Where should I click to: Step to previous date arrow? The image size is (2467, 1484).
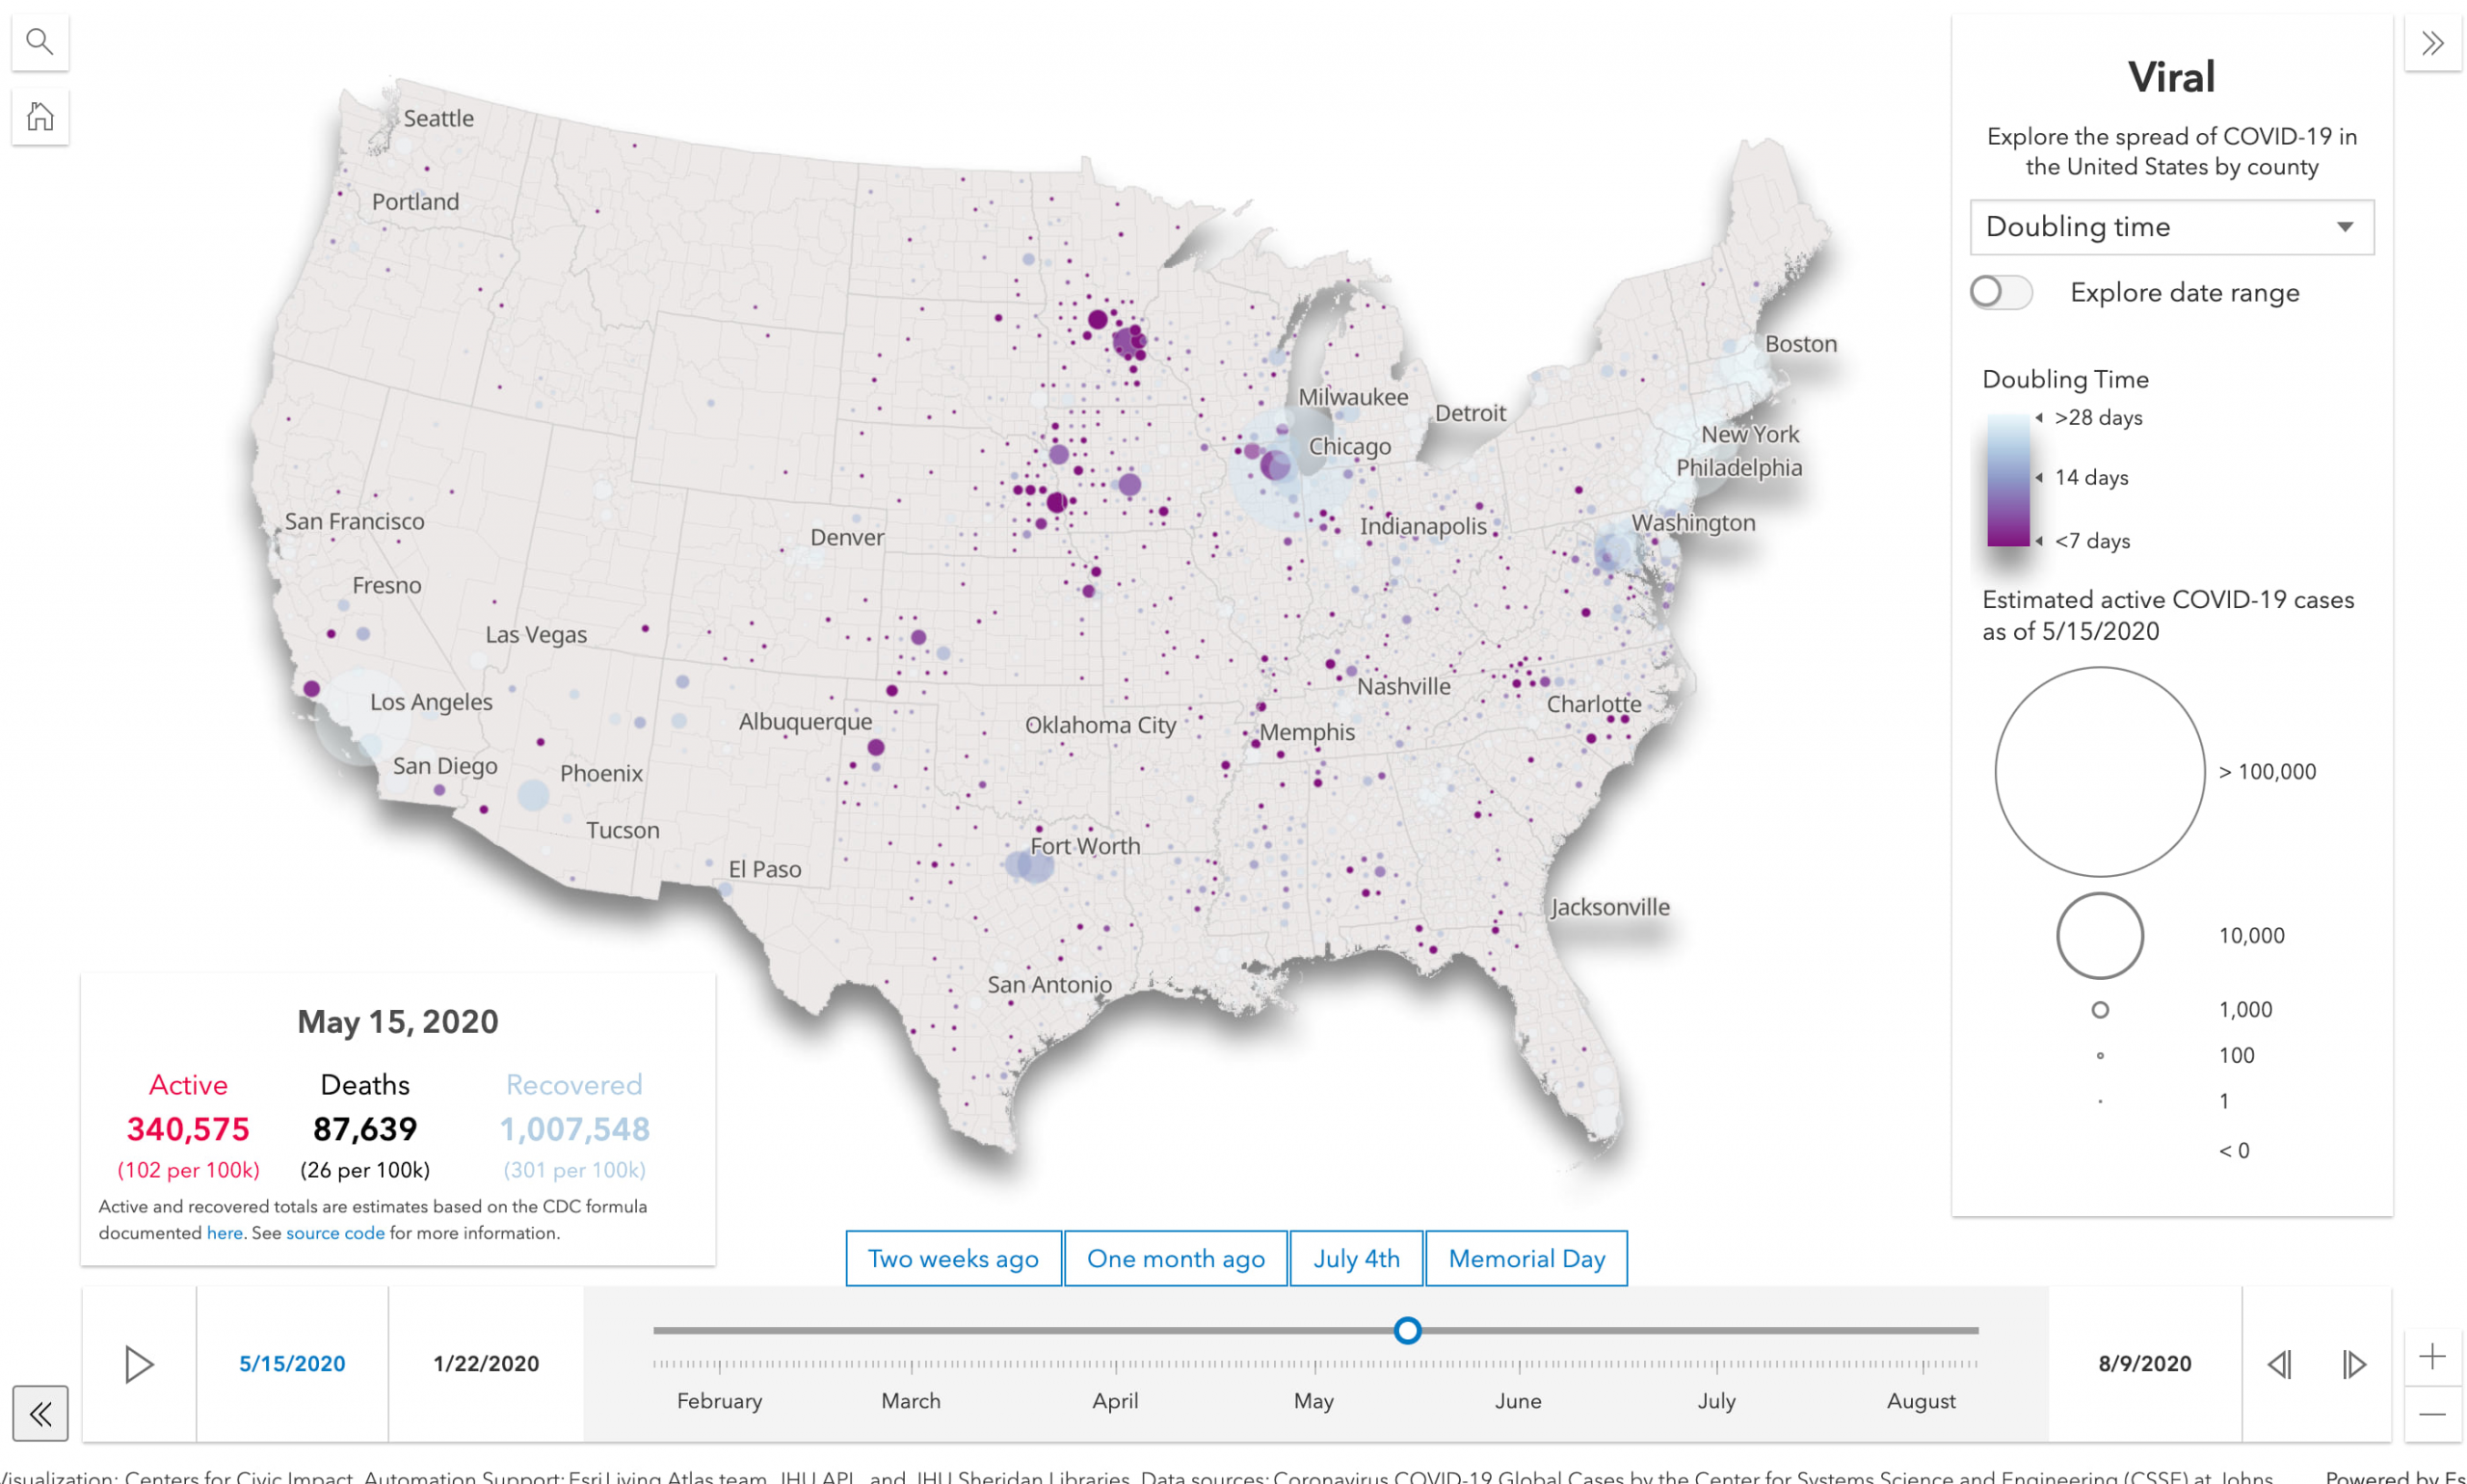pyautogui.click(x=2279, y=1364)
